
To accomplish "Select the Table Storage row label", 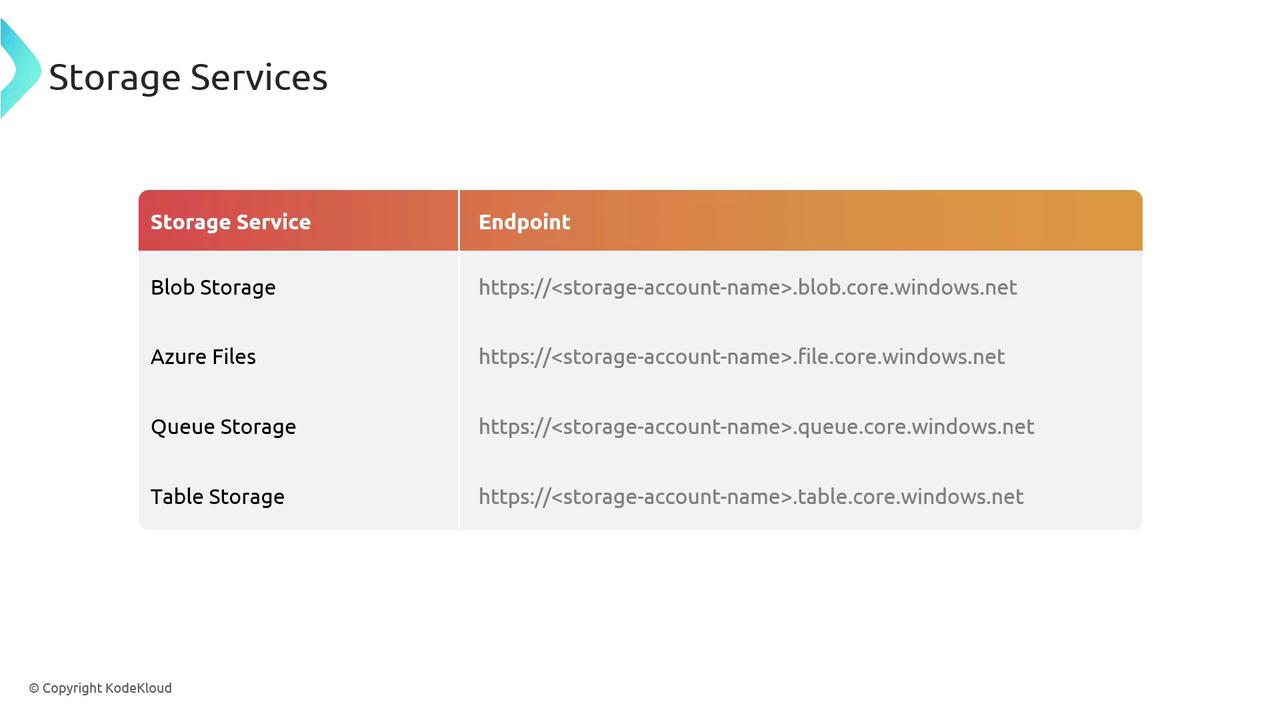I will pos(217,497).
